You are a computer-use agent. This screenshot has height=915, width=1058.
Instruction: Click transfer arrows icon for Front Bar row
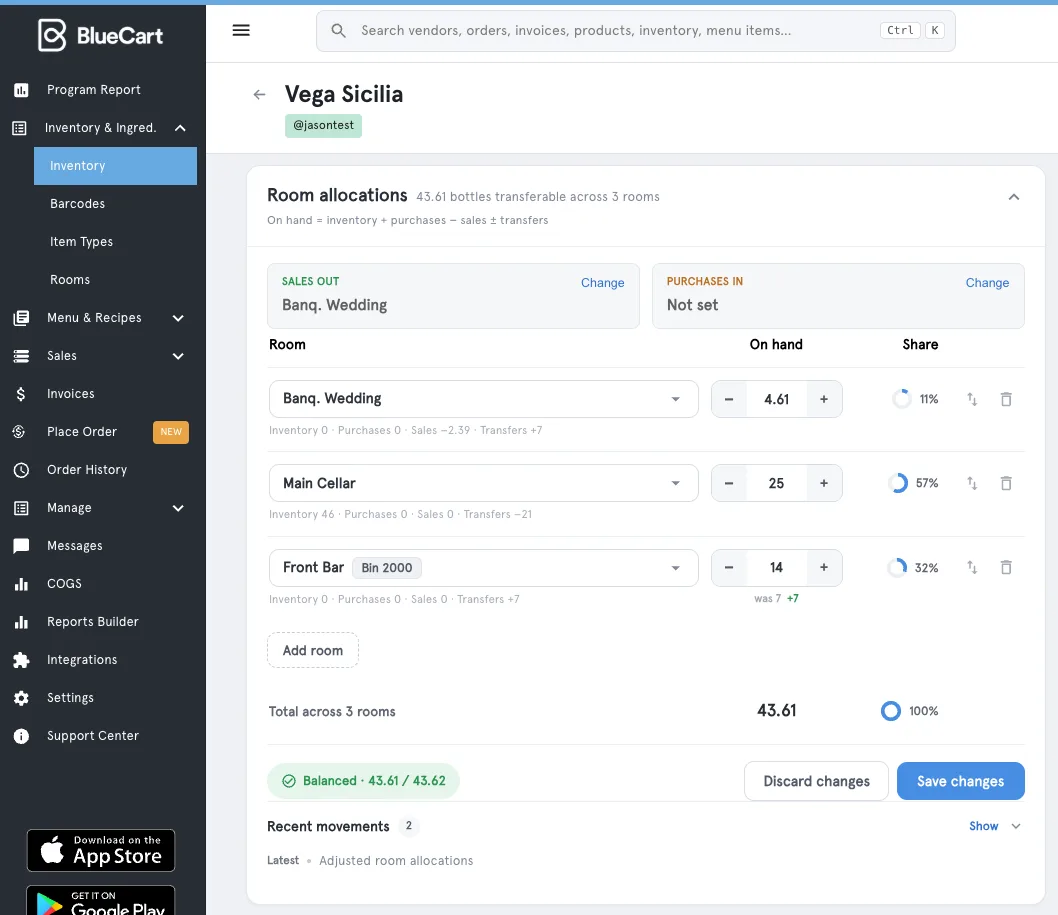[972, 567]
